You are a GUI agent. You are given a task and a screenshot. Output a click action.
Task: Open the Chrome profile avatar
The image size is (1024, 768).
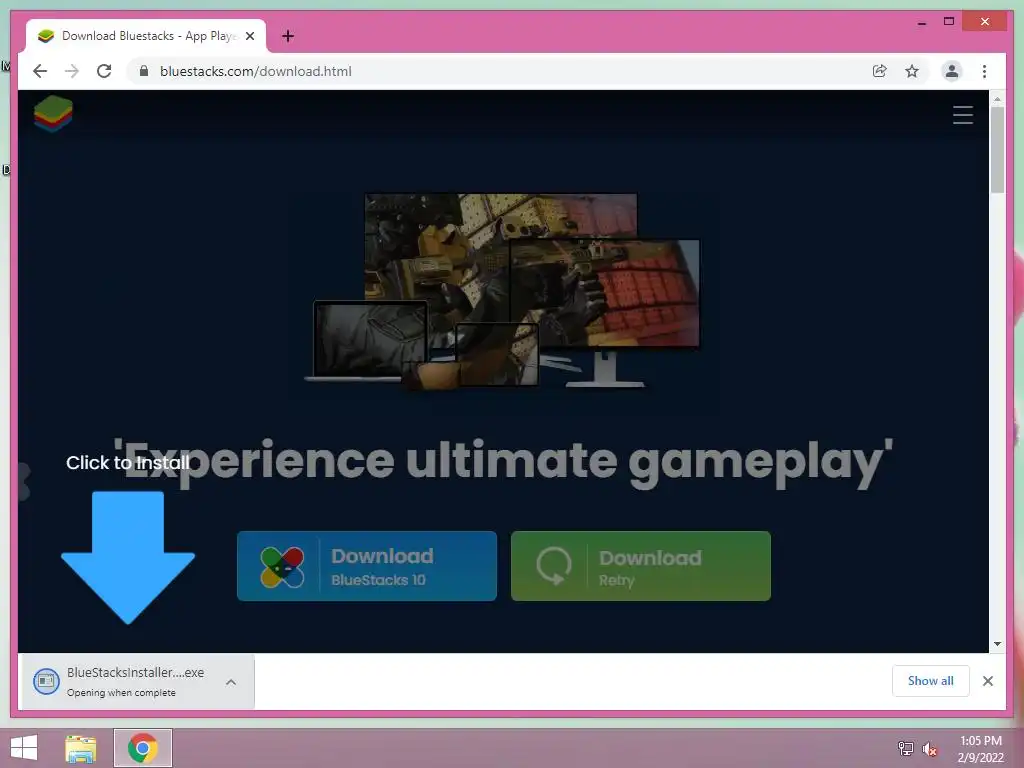pos(952,71)
